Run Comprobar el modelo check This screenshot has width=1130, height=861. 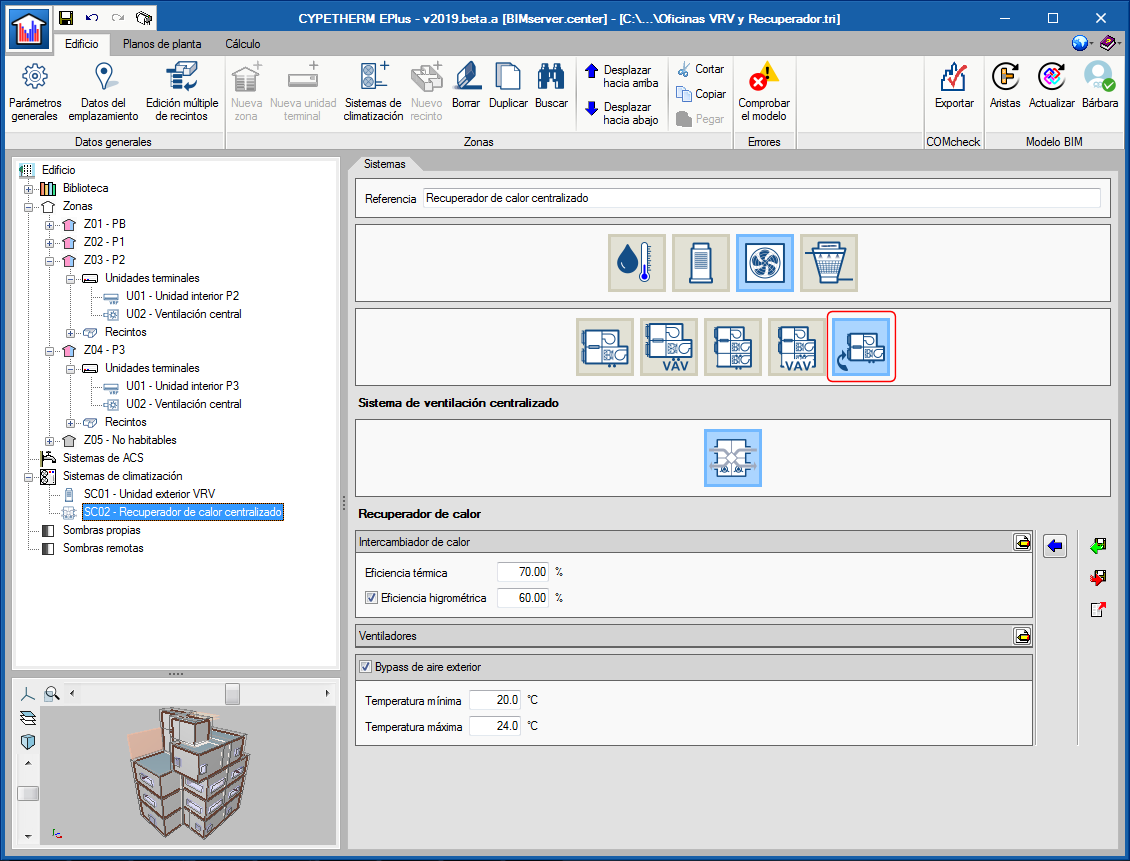[x=764, y=92]
